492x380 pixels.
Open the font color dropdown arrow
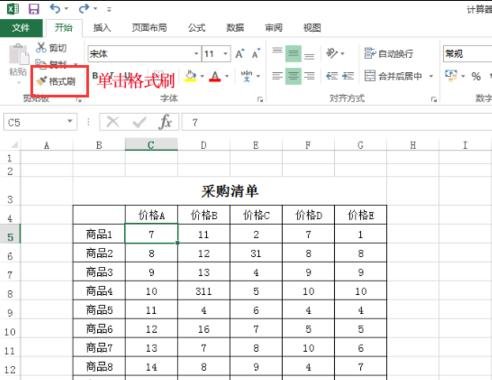click(227, 76)
